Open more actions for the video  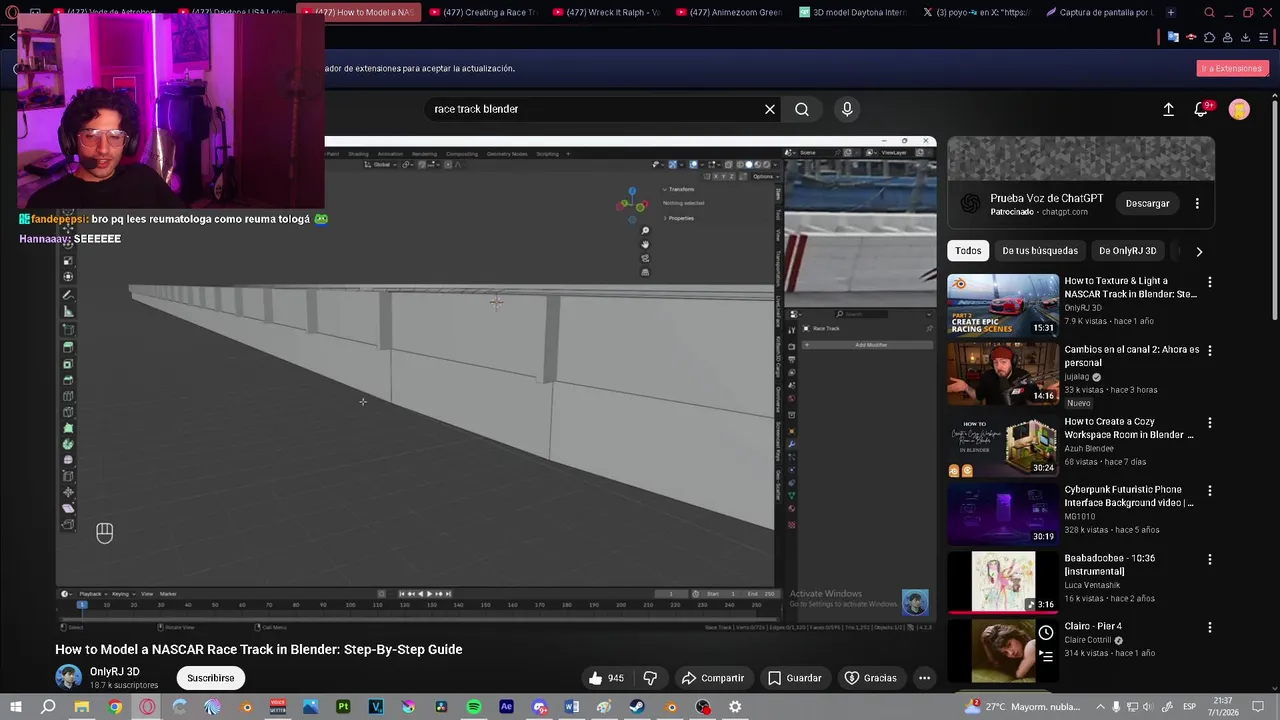coord(924,678)
